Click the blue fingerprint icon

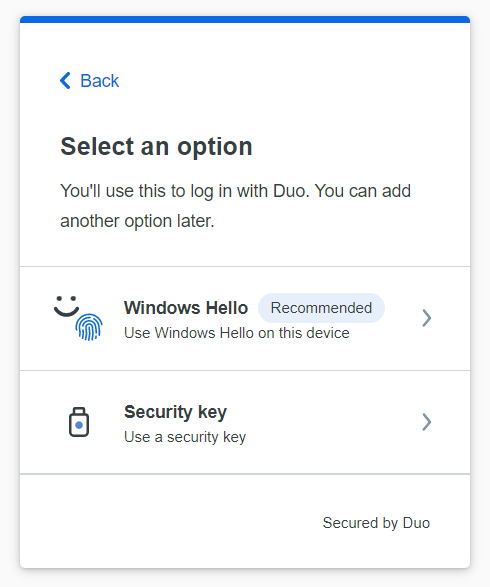pos(89,327)
